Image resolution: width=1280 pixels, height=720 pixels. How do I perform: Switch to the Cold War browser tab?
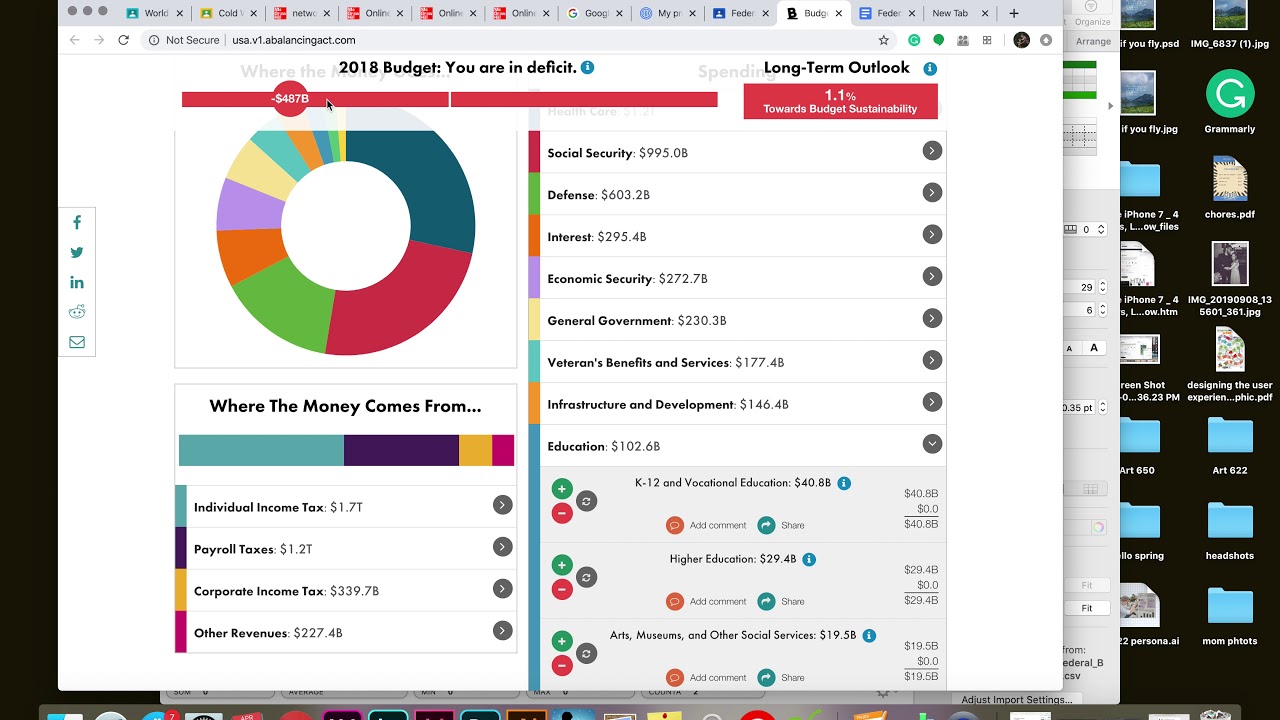coord(228,13)
